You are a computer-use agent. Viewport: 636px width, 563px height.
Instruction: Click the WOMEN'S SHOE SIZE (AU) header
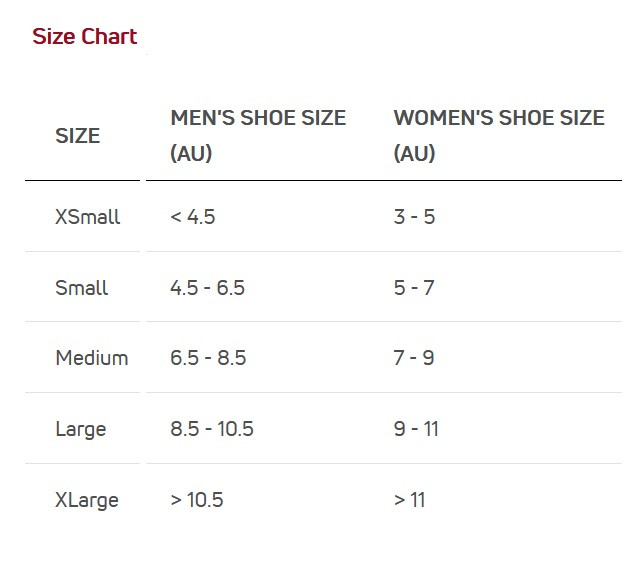click(x=499, y=135)
